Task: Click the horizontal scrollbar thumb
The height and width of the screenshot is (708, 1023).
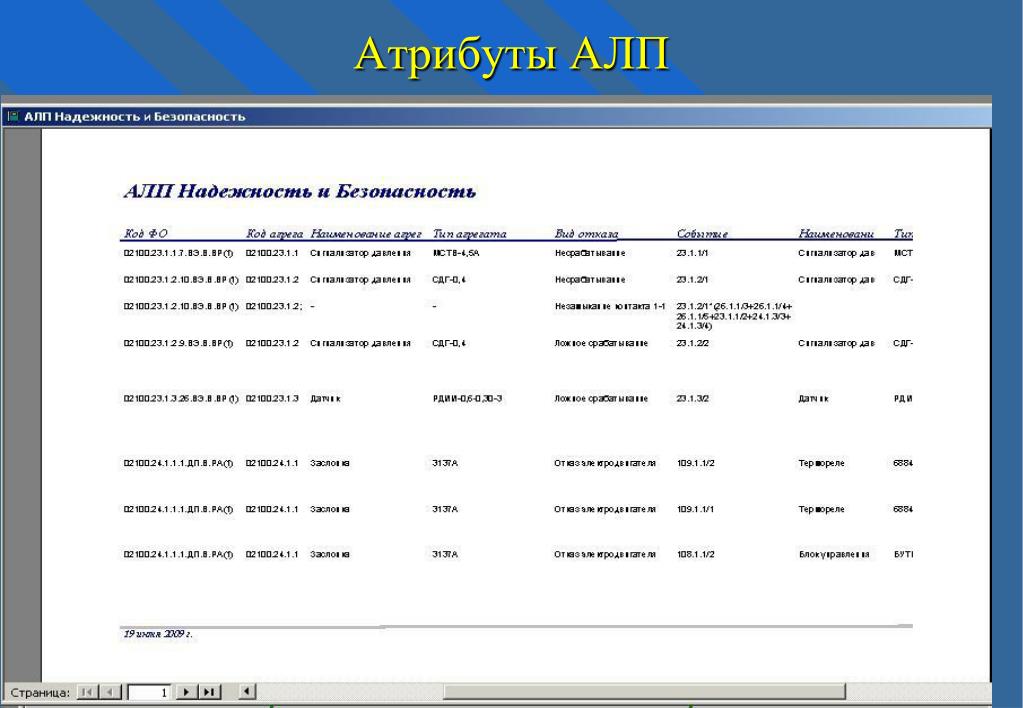Action: click(x=644, y=692)
